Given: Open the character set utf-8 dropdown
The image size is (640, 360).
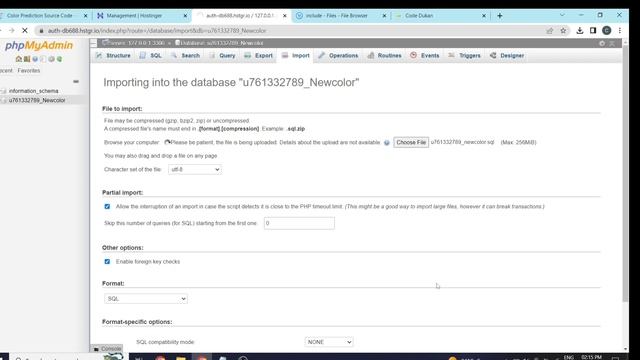Looking at the screenshot, I should point(195,169).
